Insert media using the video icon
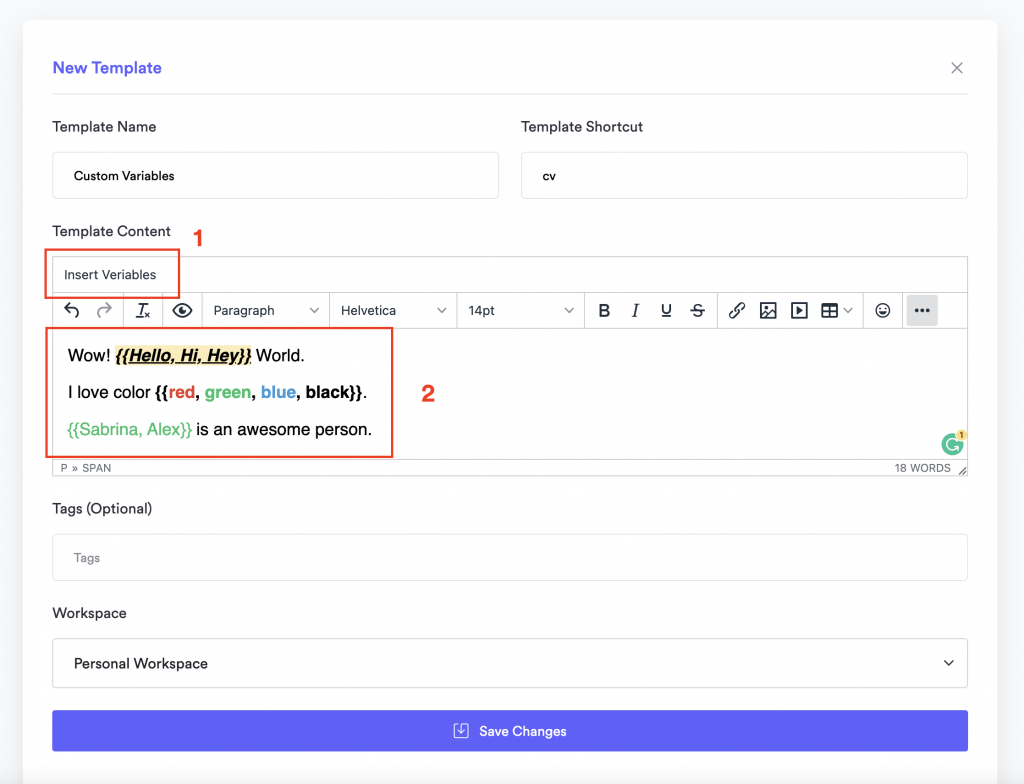 (799, 310)
